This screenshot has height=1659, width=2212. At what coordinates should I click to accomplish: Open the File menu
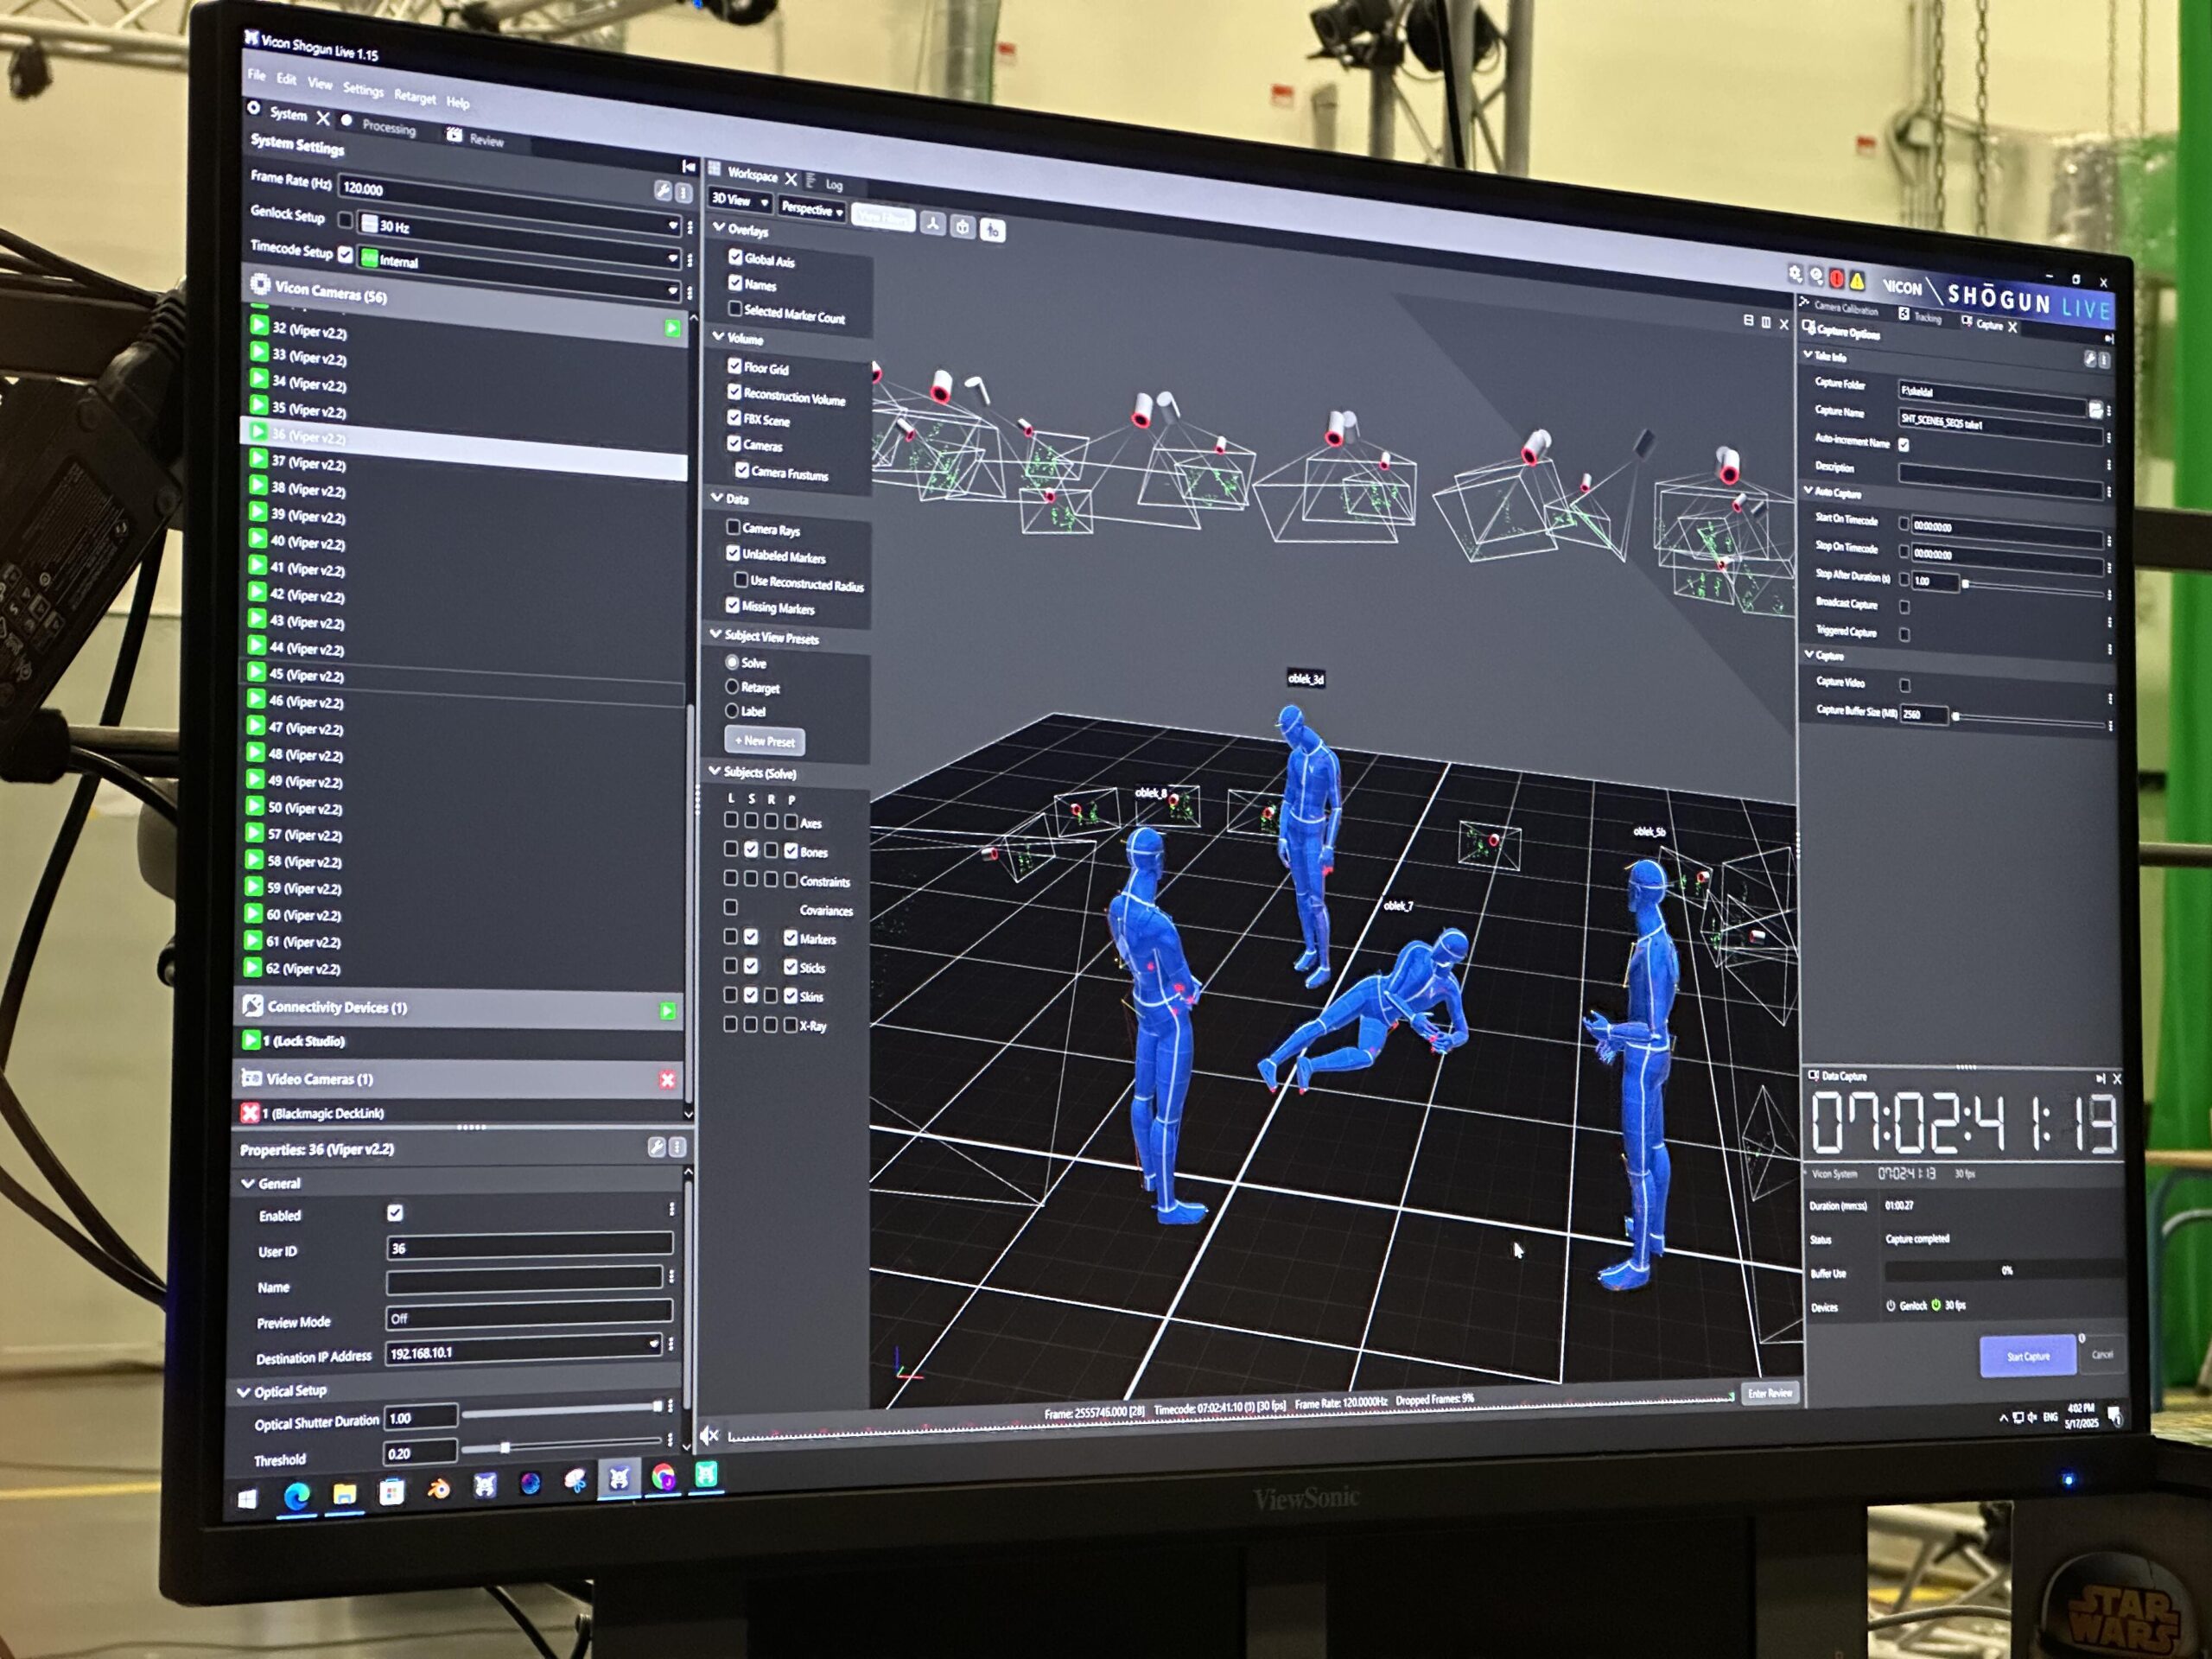pyautogui.click(x=257, y=75)
